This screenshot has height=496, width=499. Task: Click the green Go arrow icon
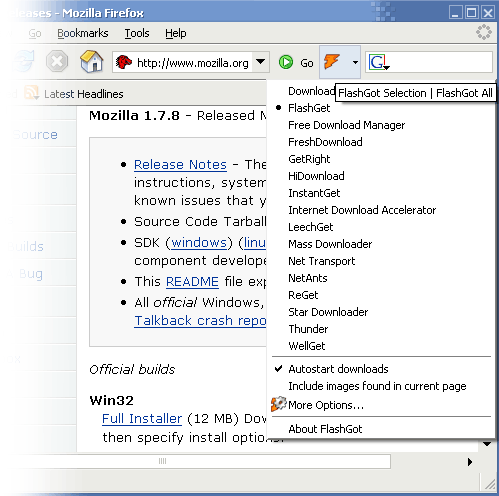click(x=286, y=62)
